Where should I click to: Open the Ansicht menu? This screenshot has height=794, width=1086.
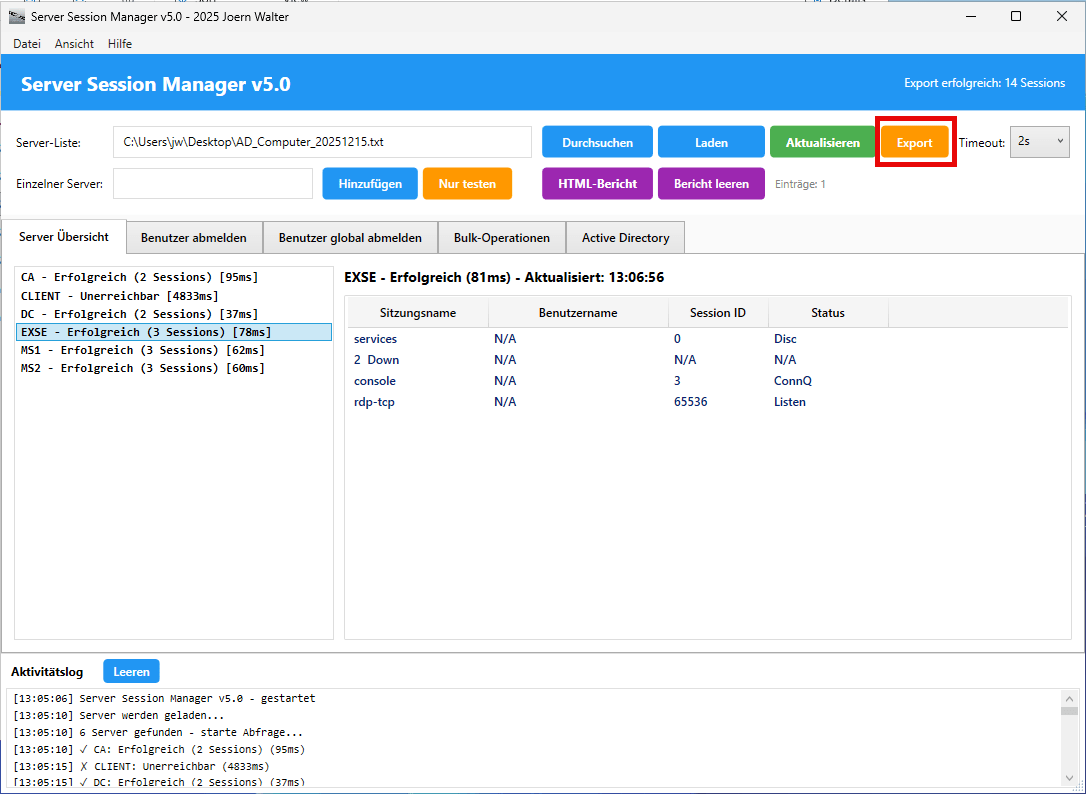pos(74,44)
